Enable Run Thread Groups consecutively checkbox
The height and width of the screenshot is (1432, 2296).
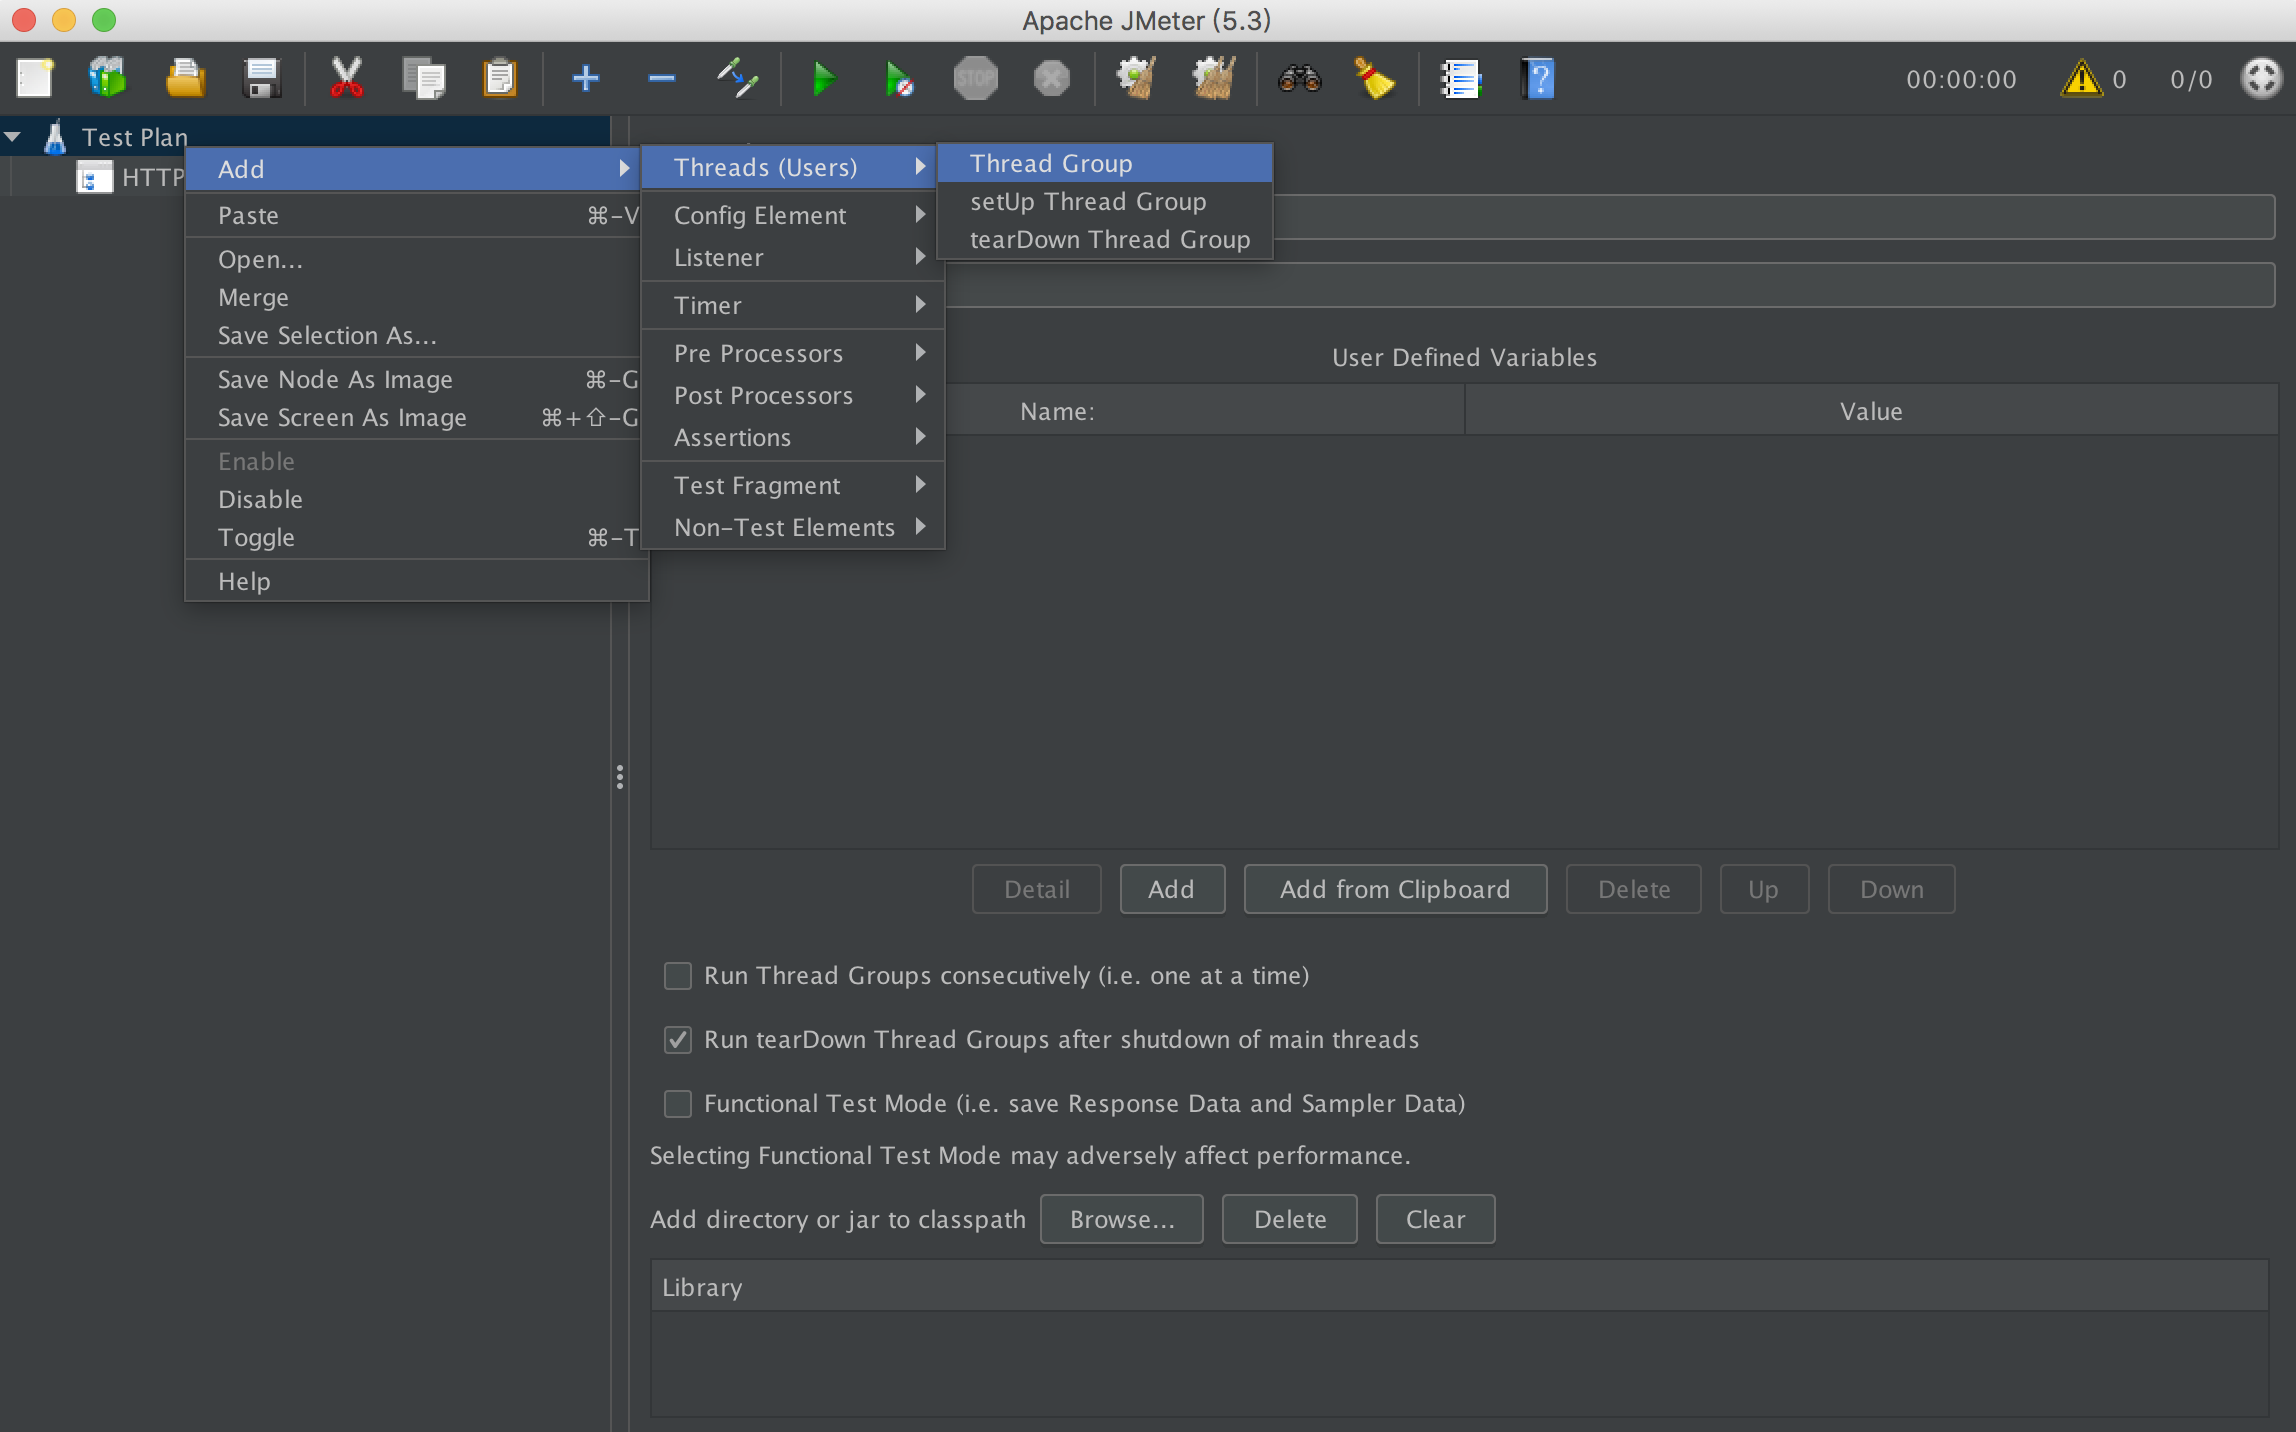(678, 976)
